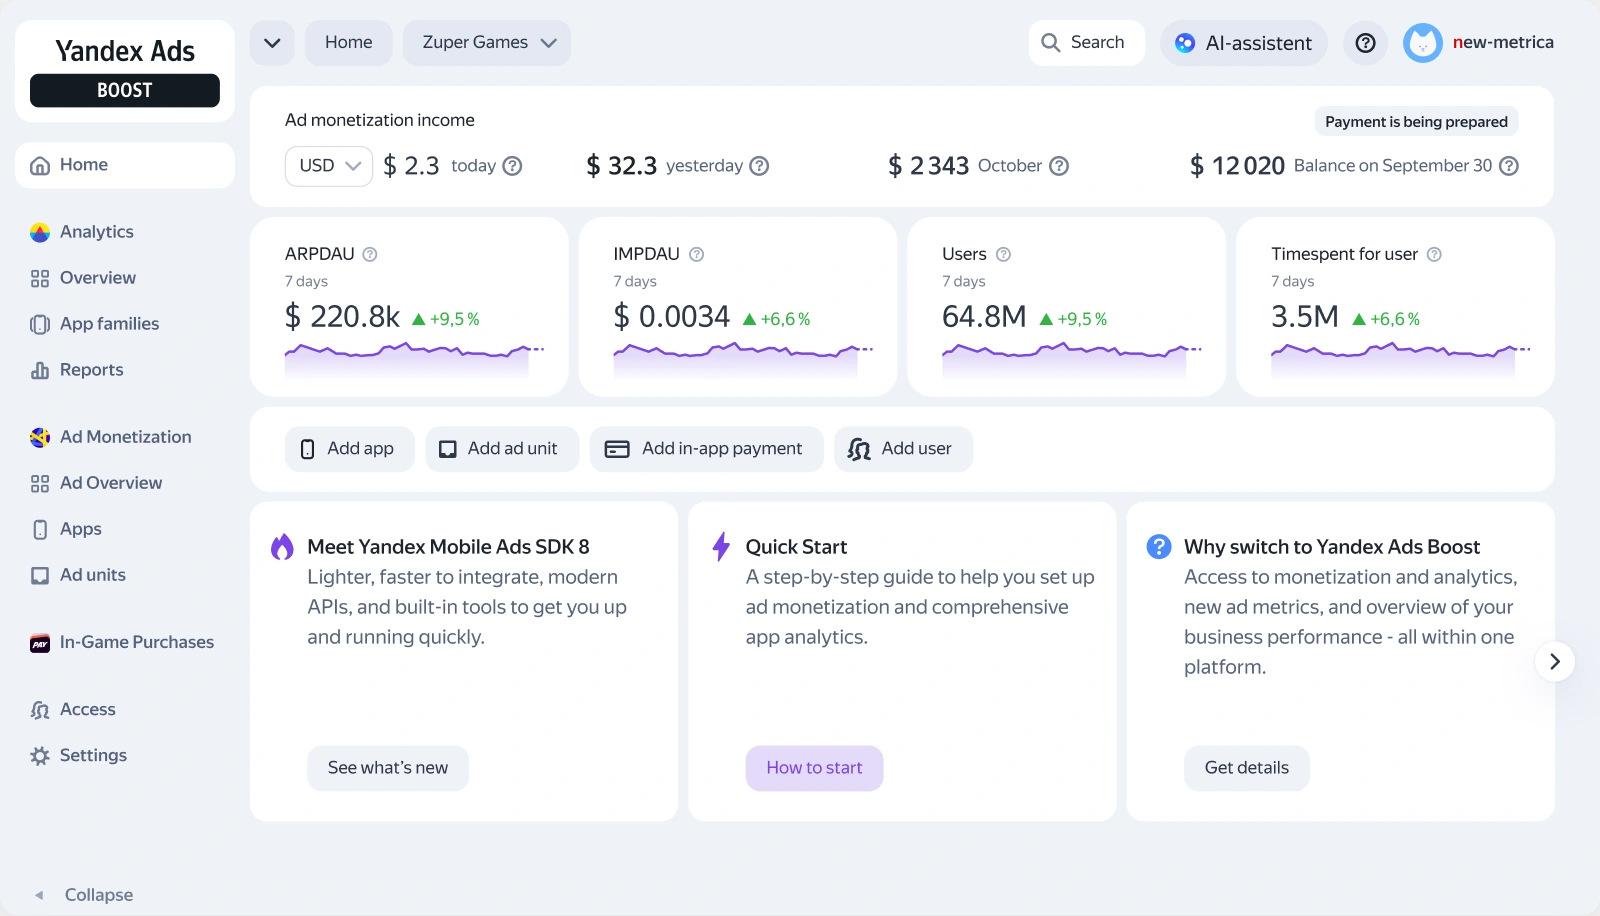Click the info icon next to yesterday income
Image resolution: width=1600 pixels, height=916 pixels.
point(759,166)
